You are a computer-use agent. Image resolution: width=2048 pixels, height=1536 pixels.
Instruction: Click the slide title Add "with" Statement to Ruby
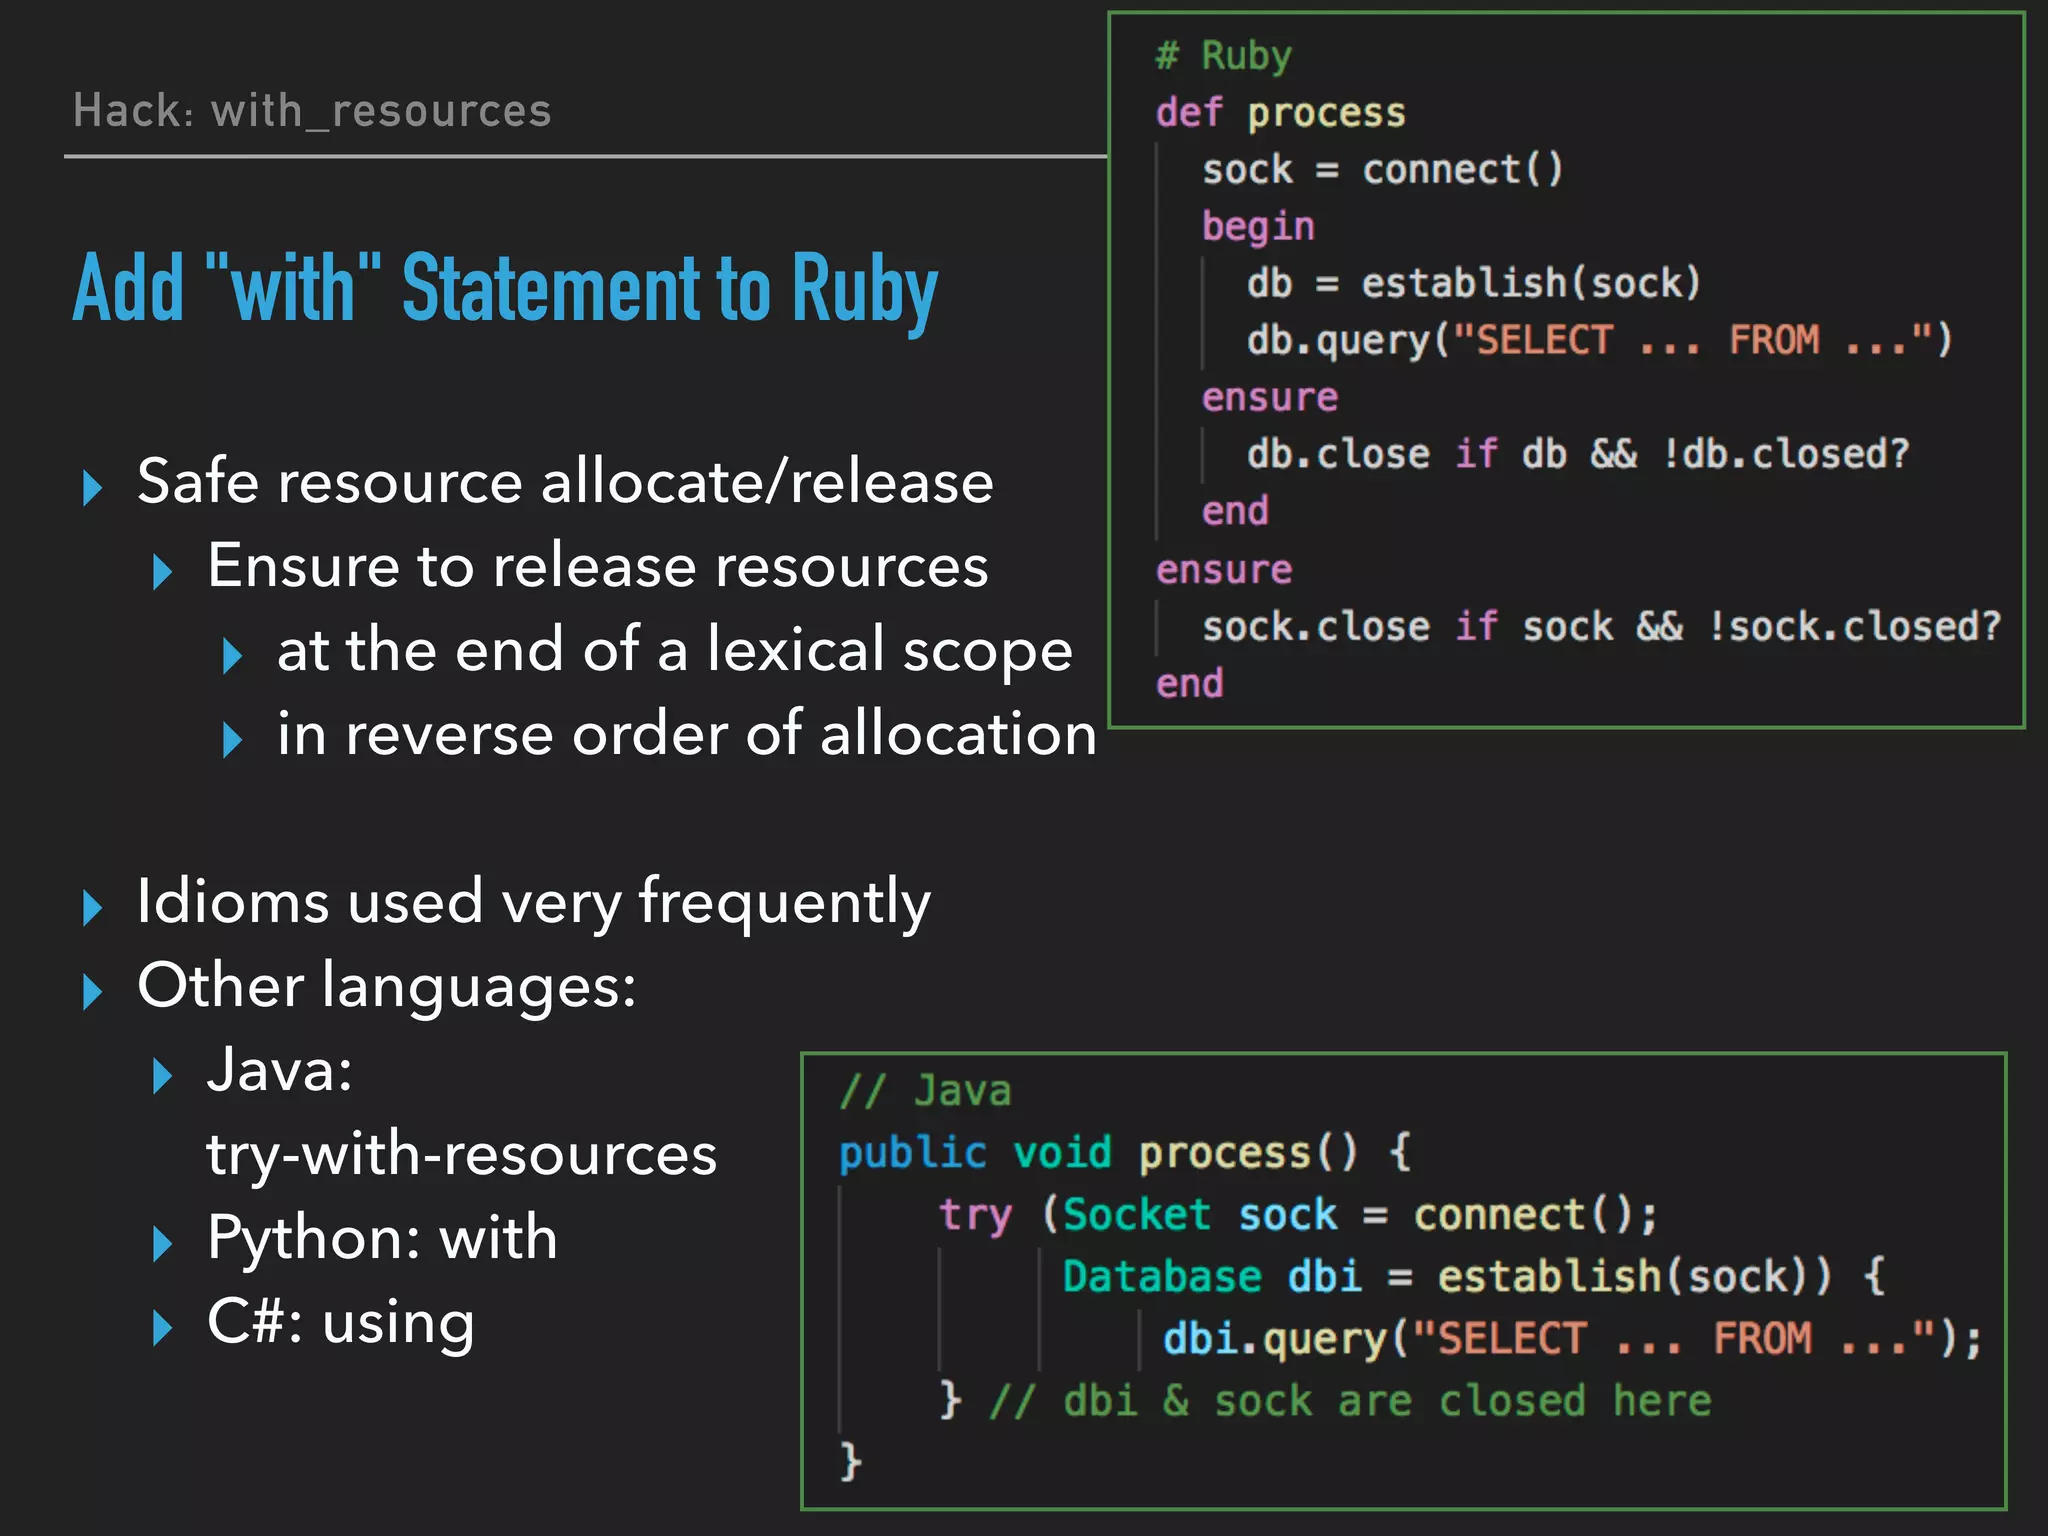pos(505,289)
